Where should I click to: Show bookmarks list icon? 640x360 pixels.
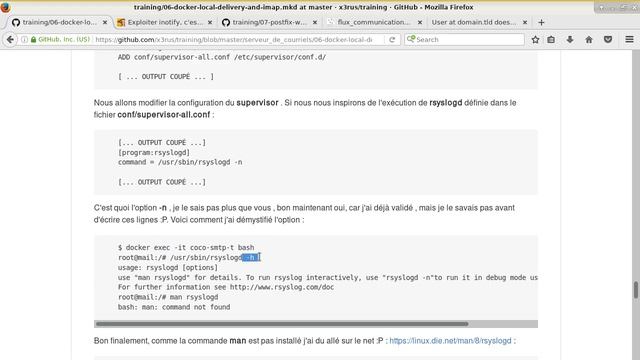click(x=551, y=40)
